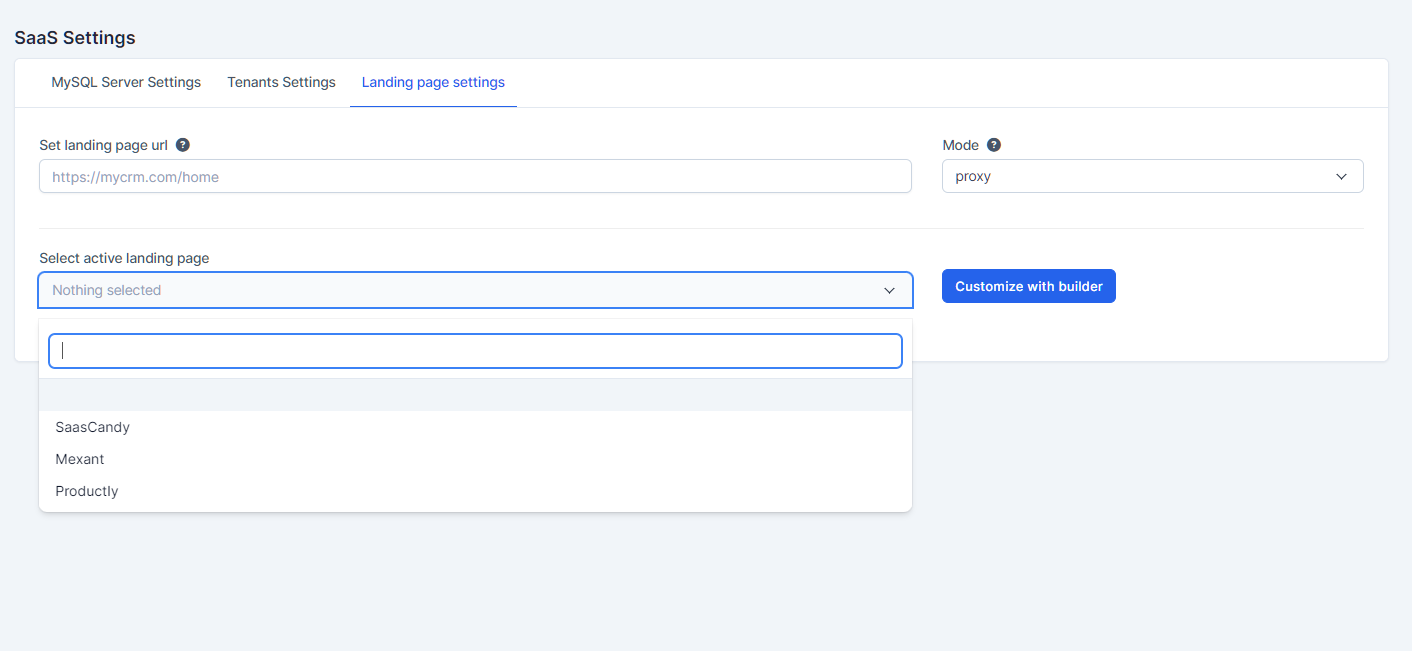The width and height of the screenshot is (1412, 651).
Task: Pick Productly in the dropdown options
Action: (x=86, y=491)
